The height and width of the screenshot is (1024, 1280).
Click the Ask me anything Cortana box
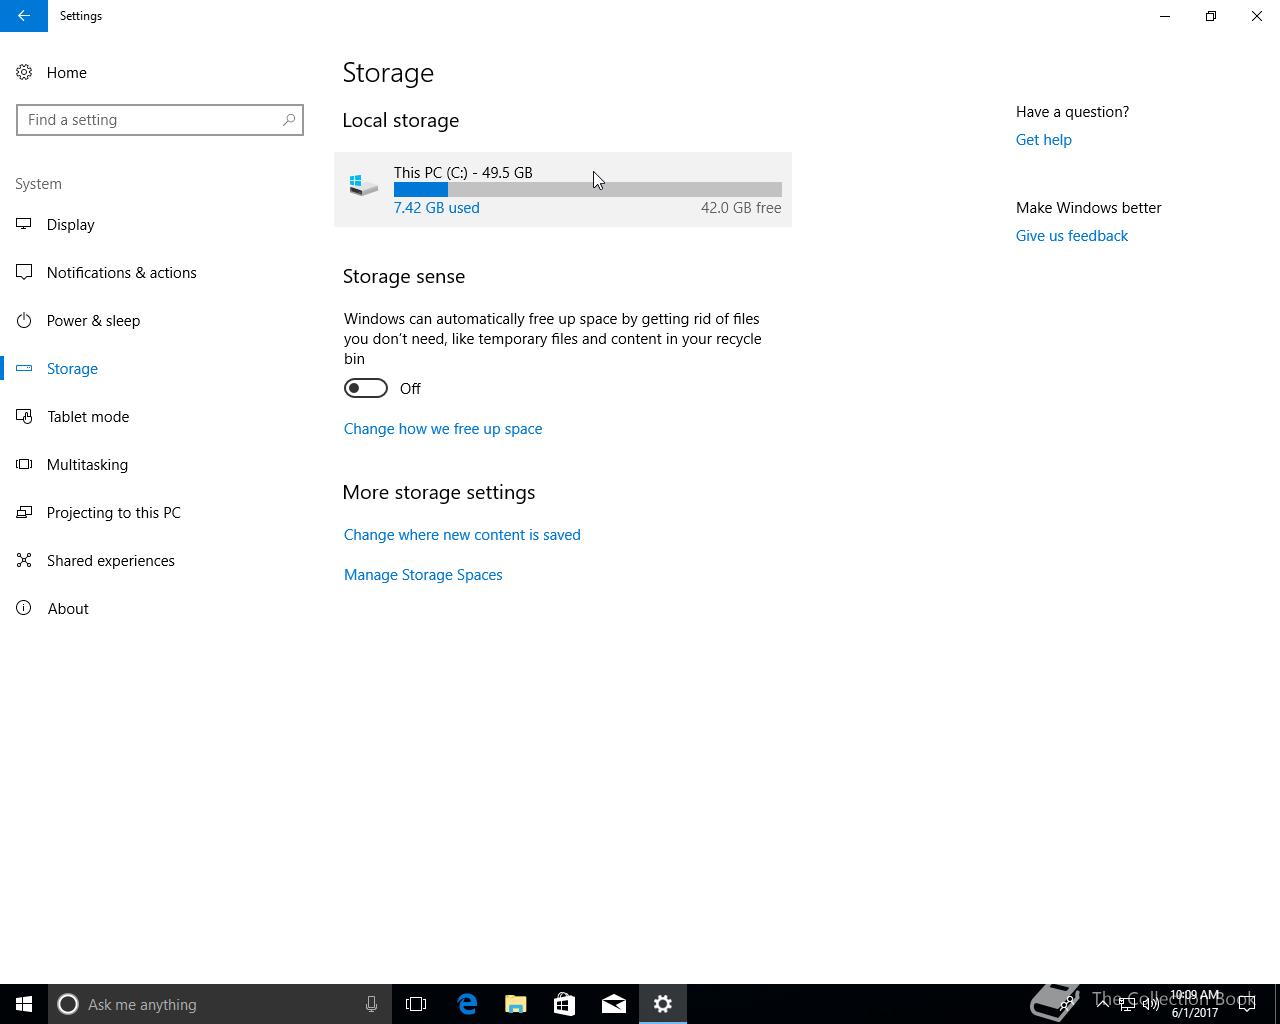[220, 1004]
